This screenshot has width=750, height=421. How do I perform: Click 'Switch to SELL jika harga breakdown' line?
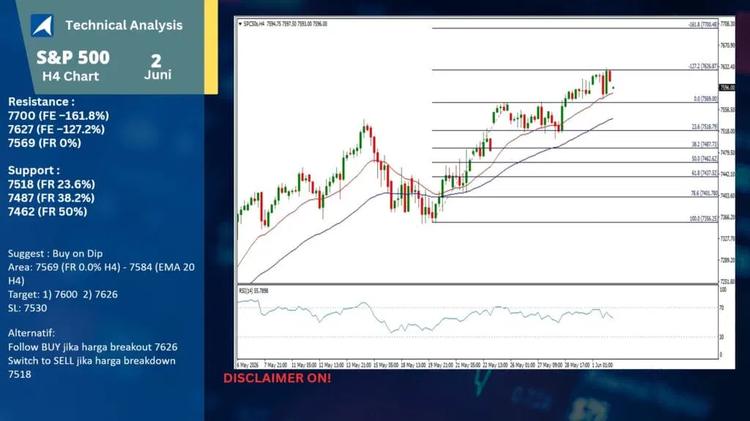tap(91, 361)
